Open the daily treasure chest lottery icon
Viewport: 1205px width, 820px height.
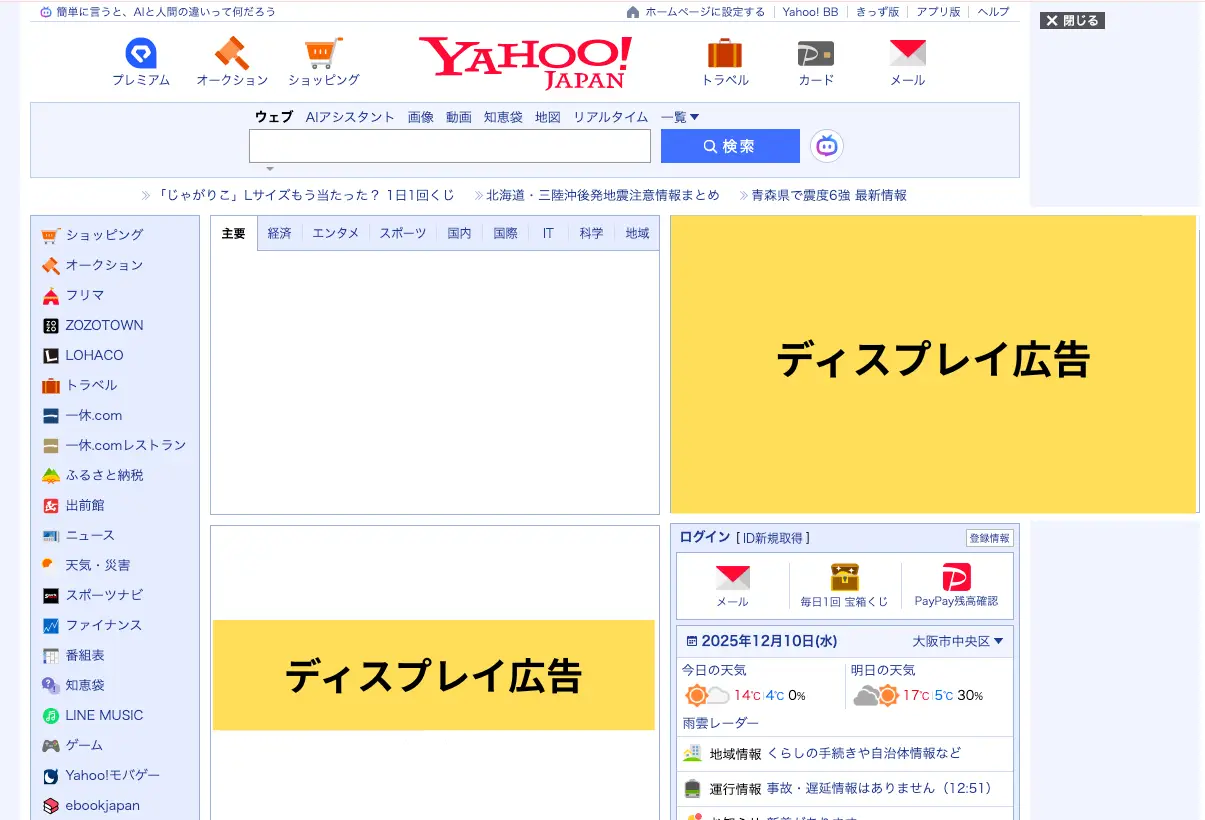pos(844,578)
